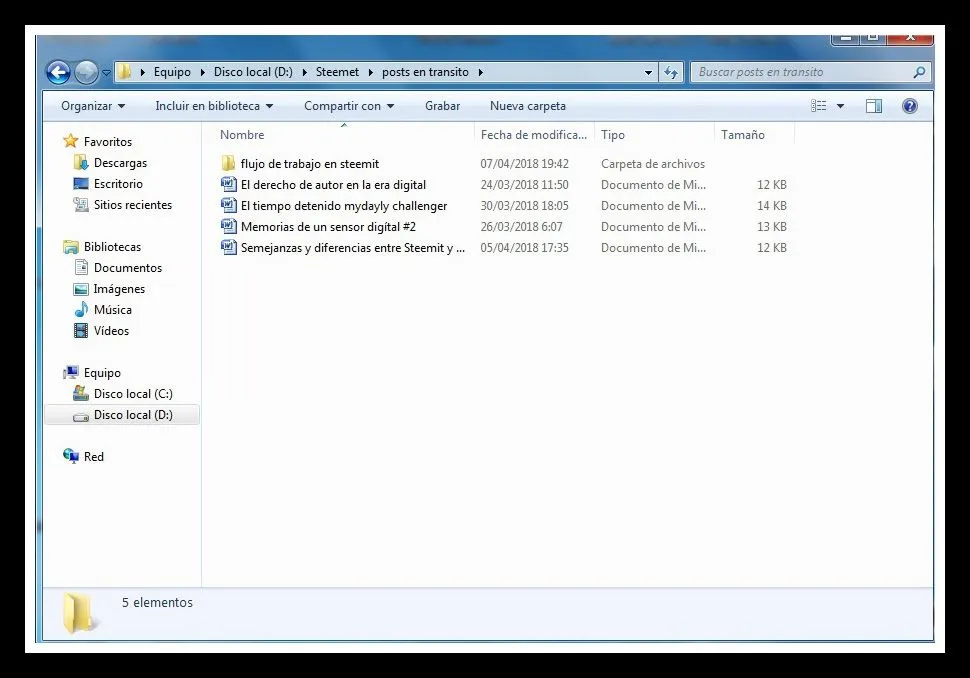The width and height of the screenshot is (970, 678).
Task: Open the 'Compartir con' menu
Action: coord(349,106)
